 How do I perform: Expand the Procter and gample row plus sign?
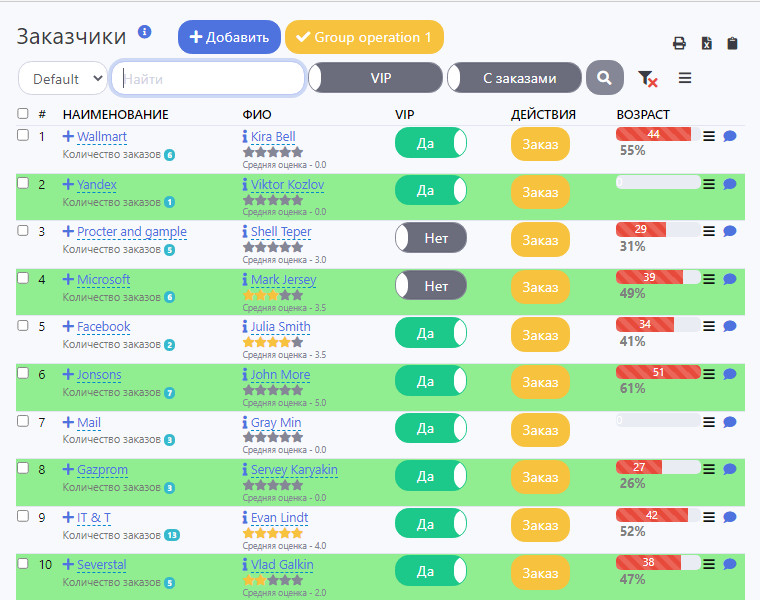68,231
